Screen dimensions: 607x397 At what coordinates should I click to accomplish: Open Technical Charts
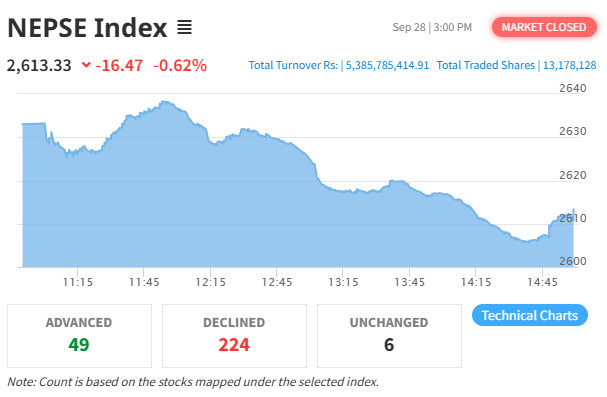point(530,315)
